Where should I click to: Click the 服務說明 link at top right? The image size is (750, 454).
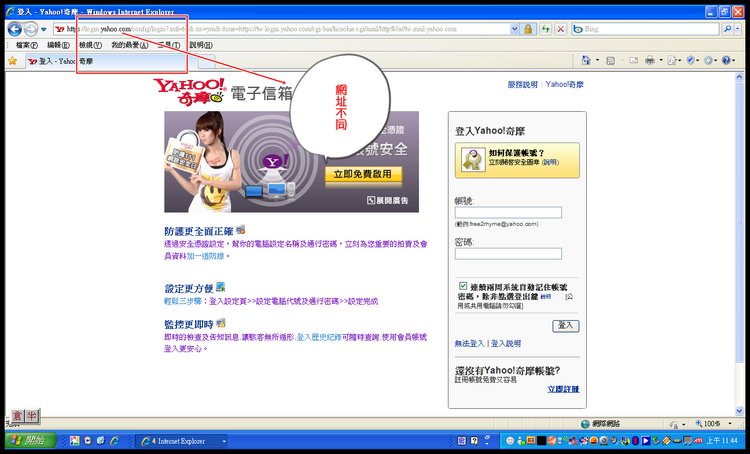point(522,85)
